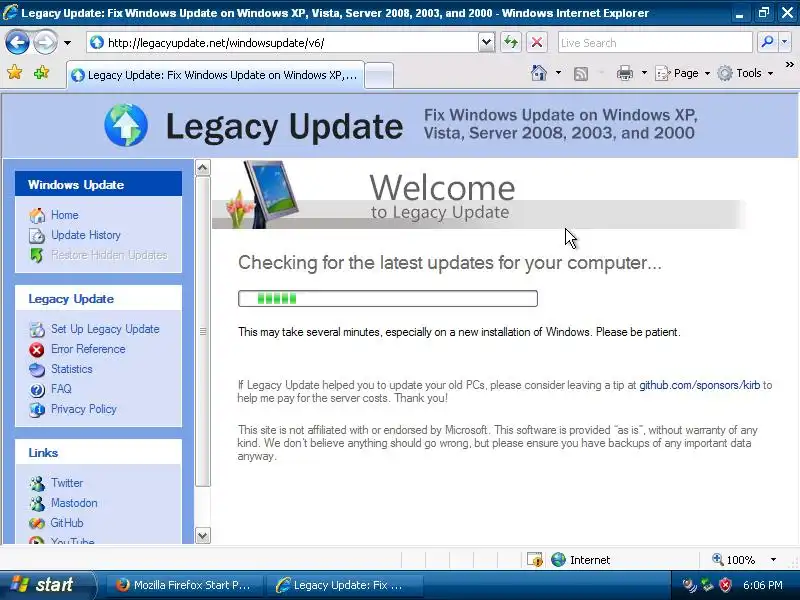Click the Legacy Update globe logo
The width and height of the screenshot is (800, 600).
[126, 125]
